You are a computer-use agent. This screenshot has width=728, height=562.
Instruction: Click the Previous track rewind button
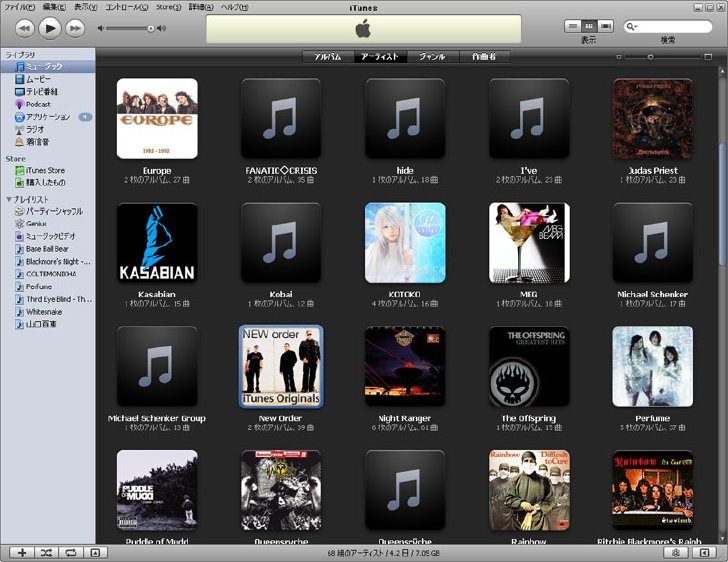click(x=25, y=28)
